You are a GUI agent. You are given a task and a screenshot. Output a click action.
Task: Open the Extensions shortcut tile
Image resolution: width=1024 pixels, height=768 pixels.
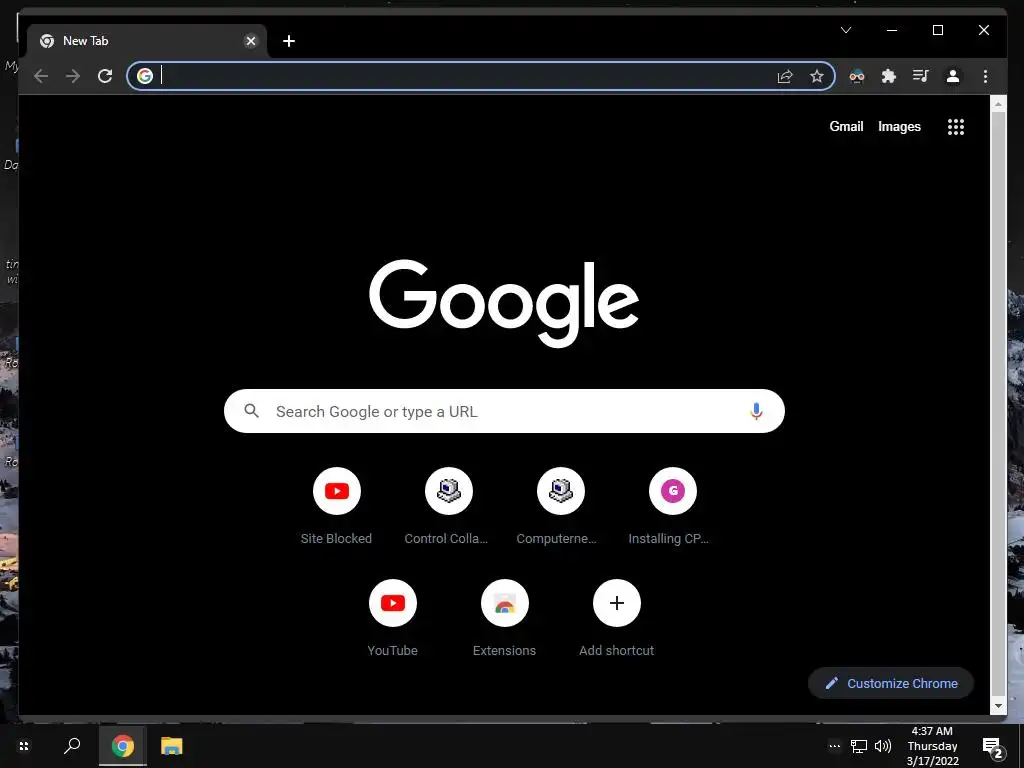pyautogui.click(x=505, y=618)
